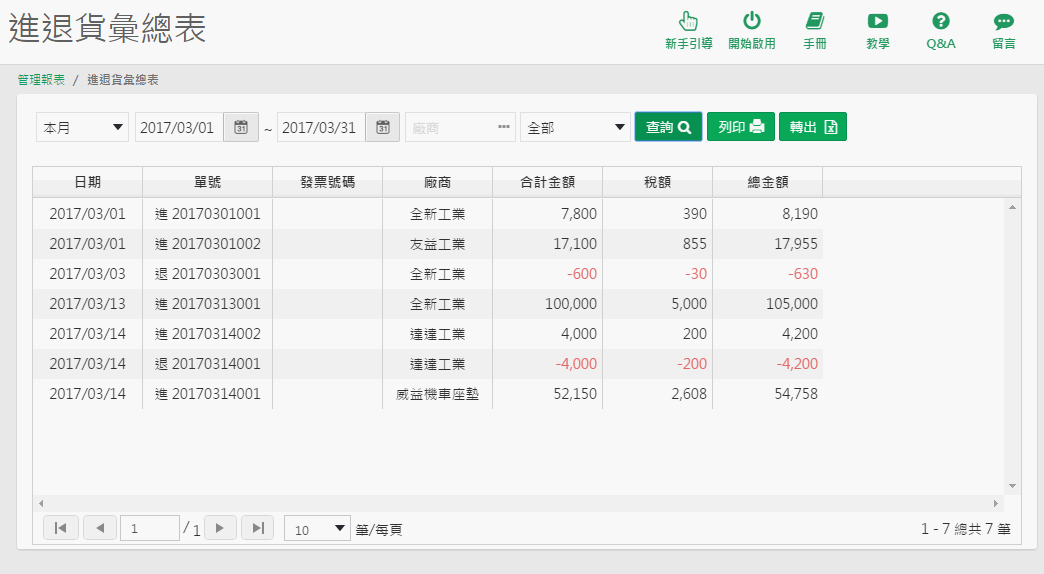Click subtotal 17,100
The image size is (1044, 574).
click(x=575, y=244)
